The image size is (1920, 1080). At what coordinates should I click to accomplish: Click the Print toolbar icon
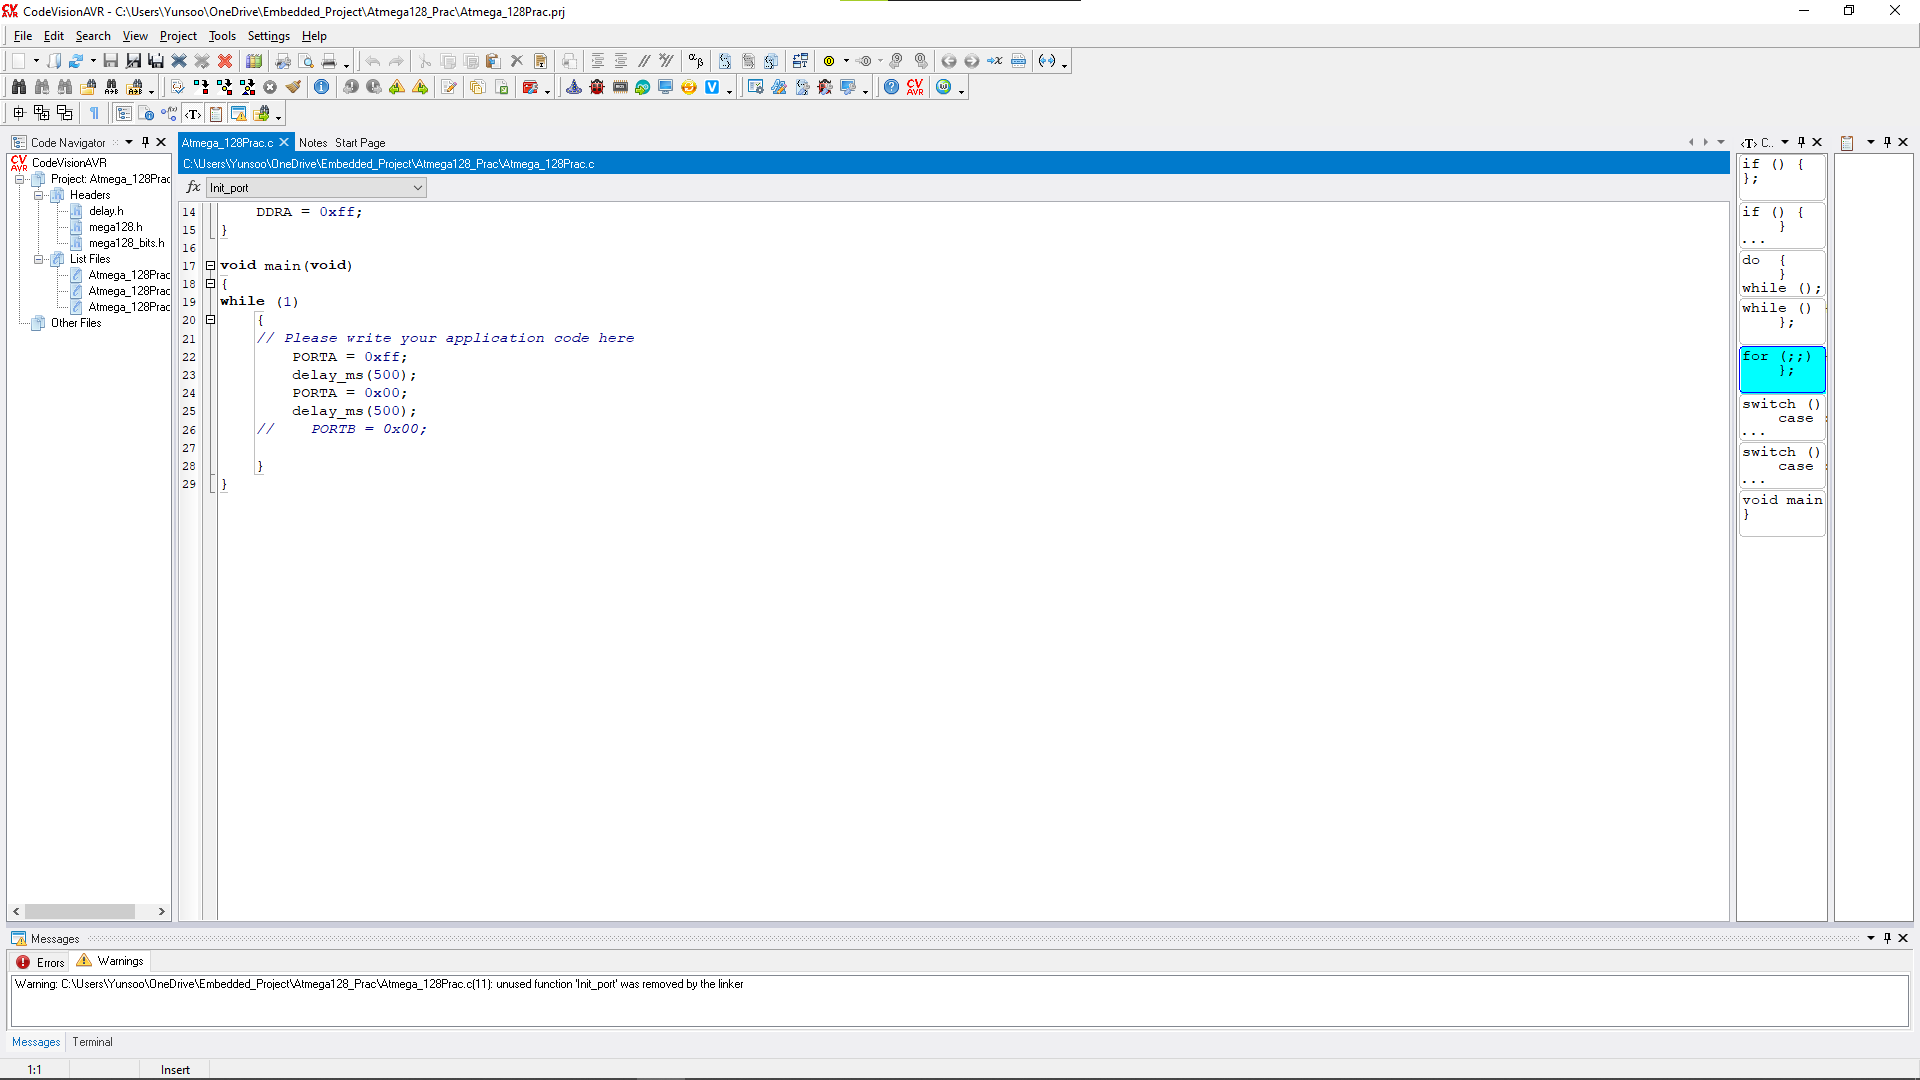[x=329, y=61]
